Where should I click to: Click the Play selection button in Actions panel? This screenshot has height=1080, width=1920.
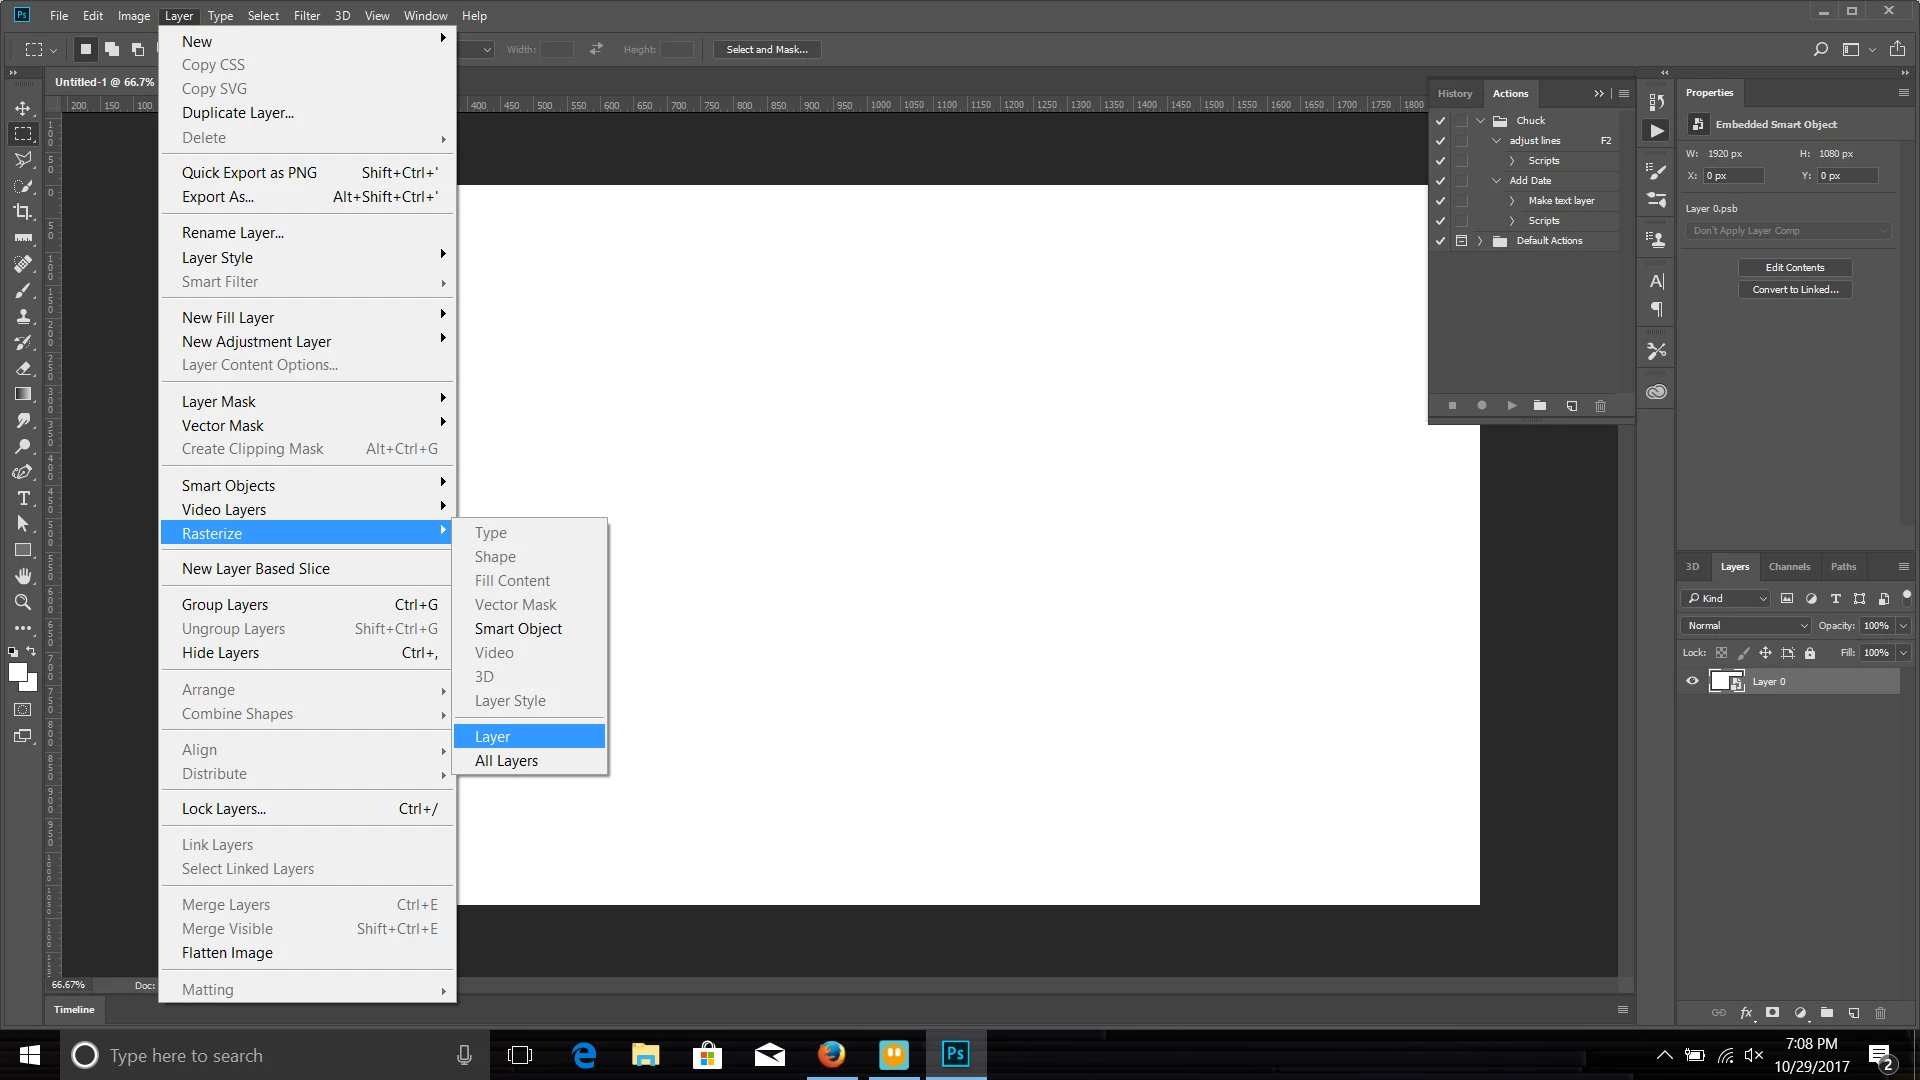[1511, 406]
